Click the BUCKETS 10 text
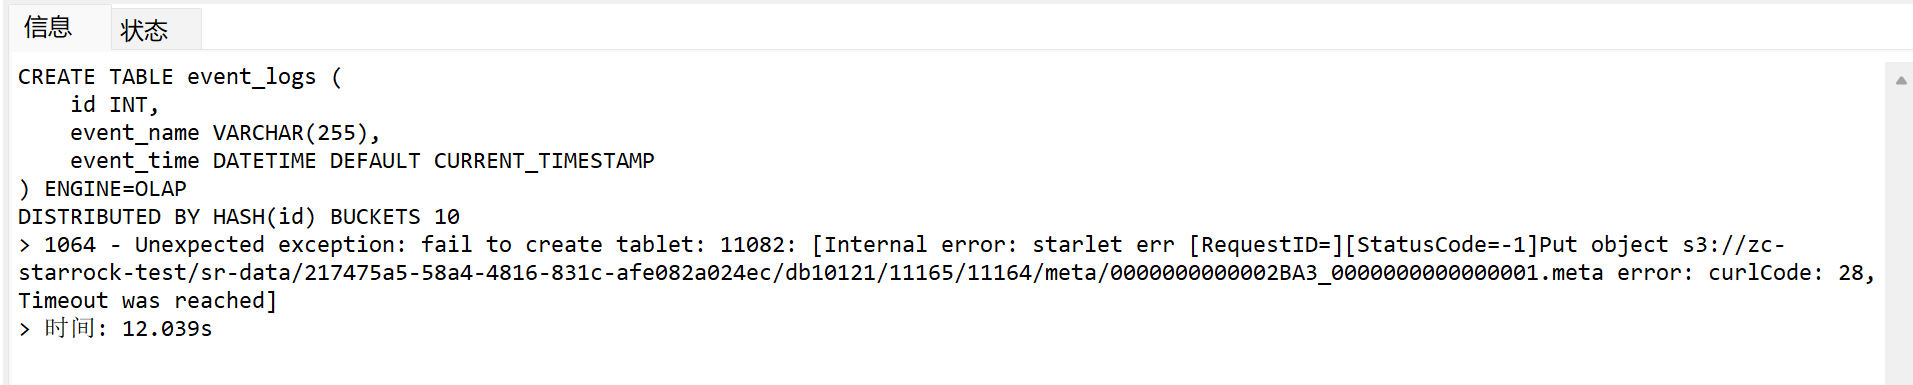This screenshot has height=385, width=1913. pyautogui.click(x=395, y=217)
